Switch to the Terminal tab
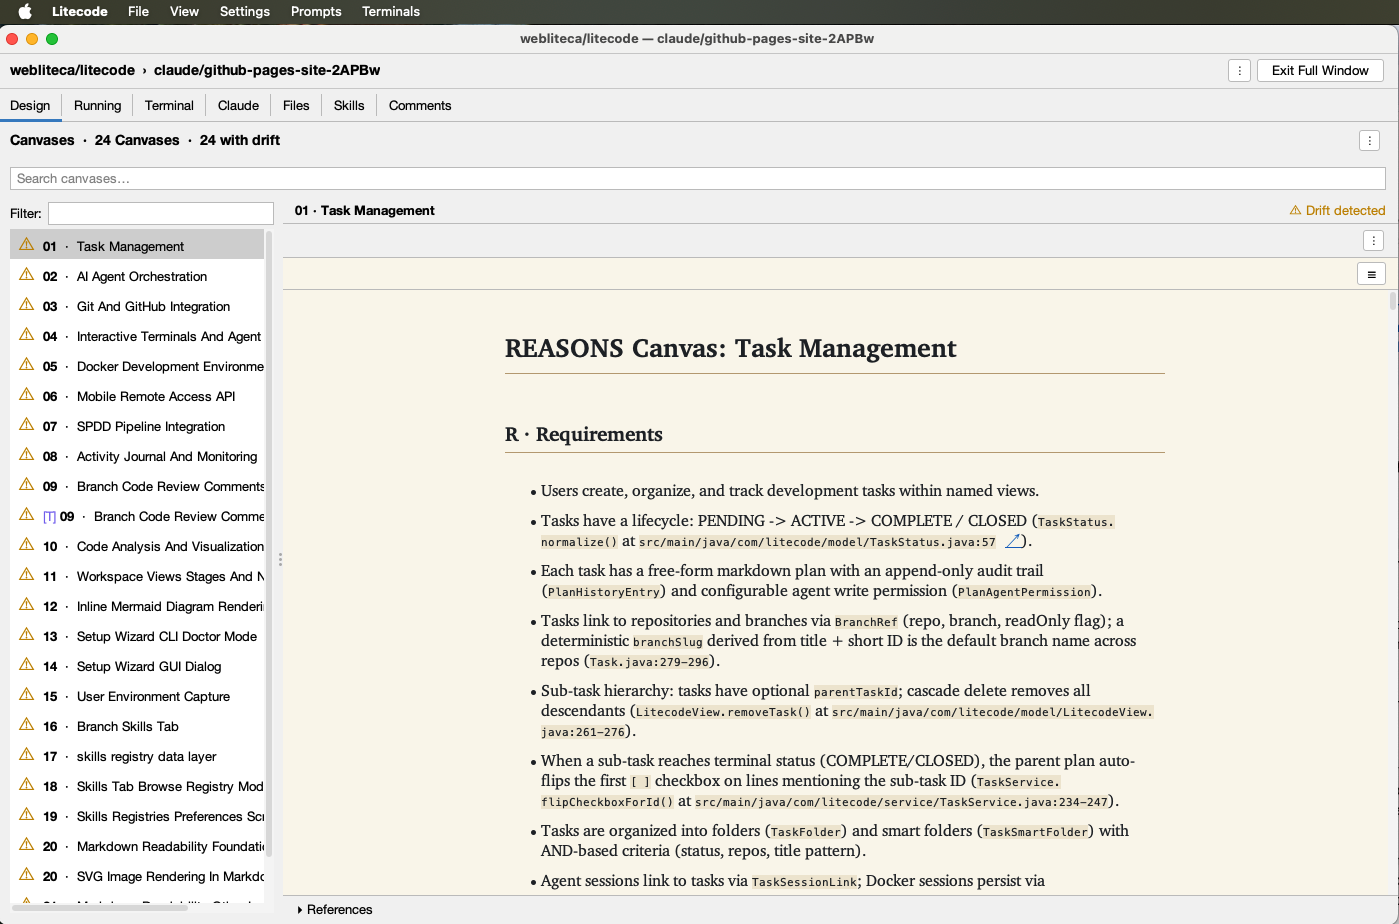Screen dimensions: 1399x924 pyautogui.click(x=169, y=105)
